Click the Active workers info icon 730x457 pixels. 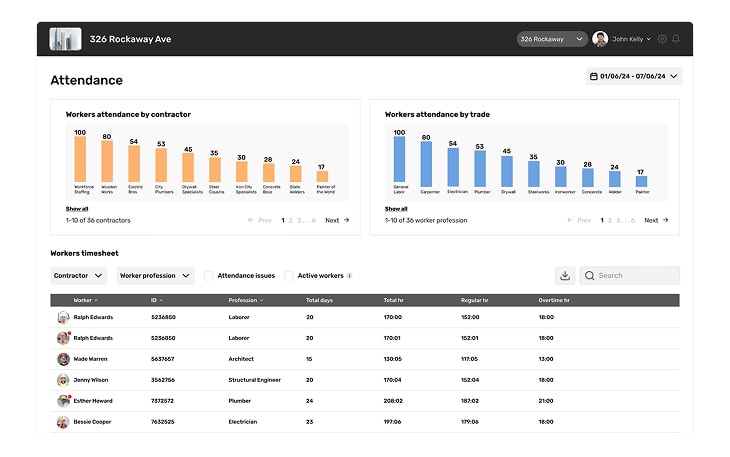[349, 275]
